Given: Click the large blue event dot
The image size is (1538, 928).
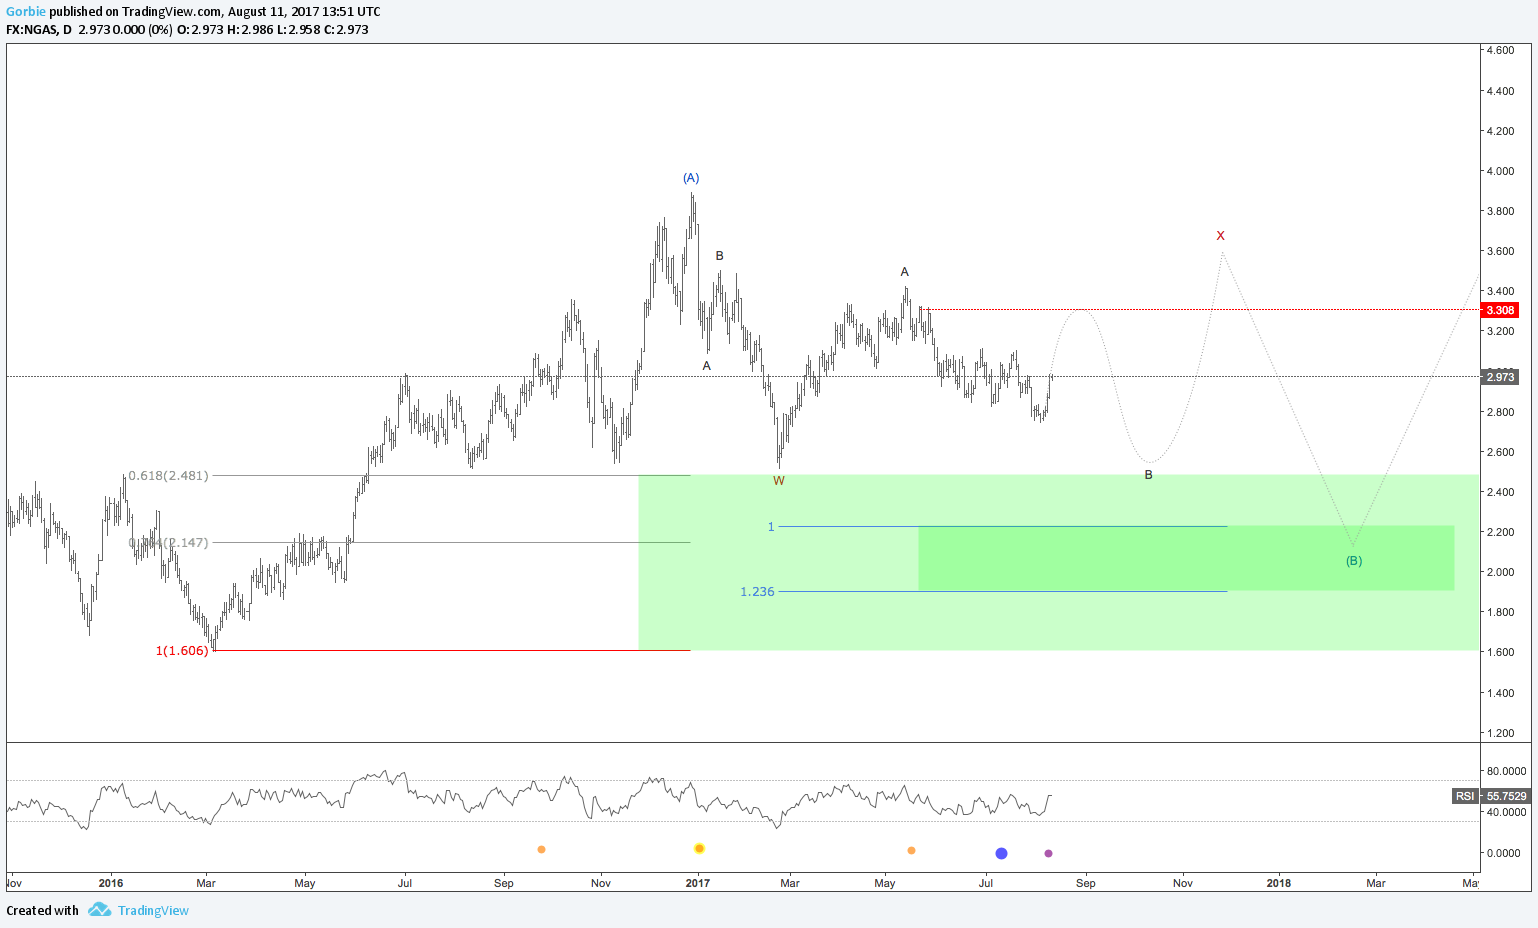Looking at the screenshot, I should (x=1001, y=853).
